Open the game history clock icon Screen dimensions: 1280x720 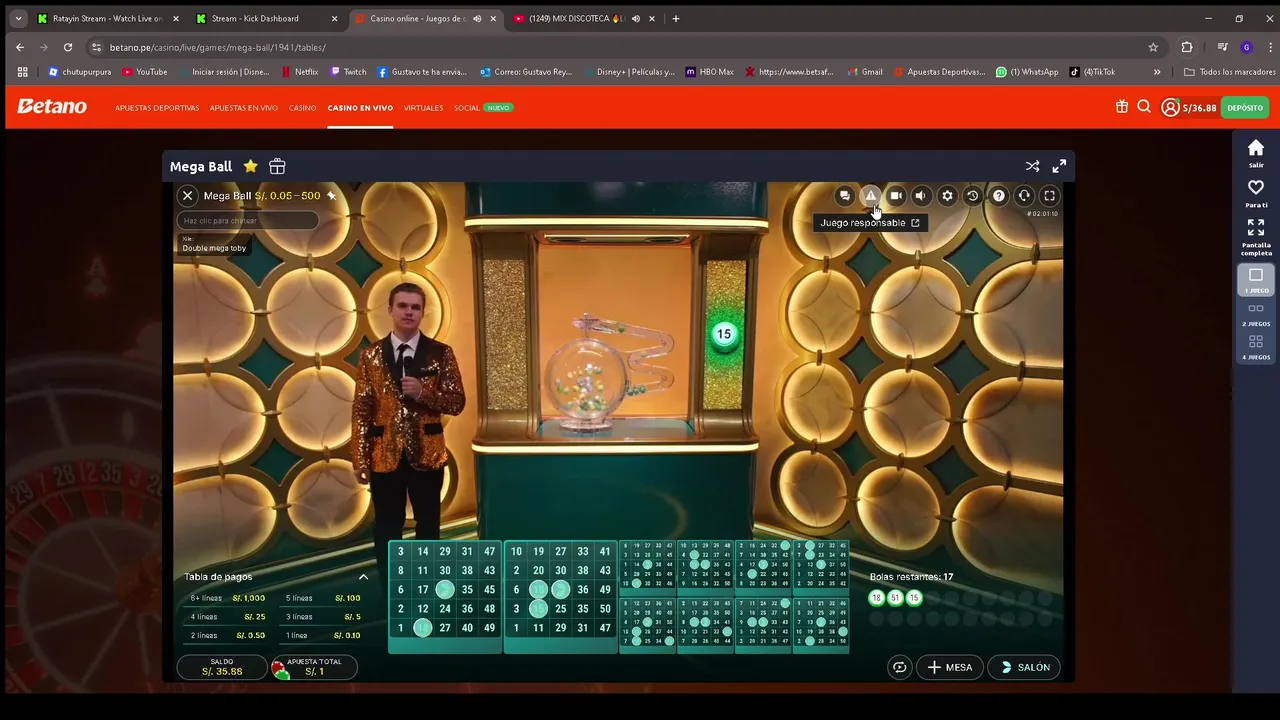point(972,196)
